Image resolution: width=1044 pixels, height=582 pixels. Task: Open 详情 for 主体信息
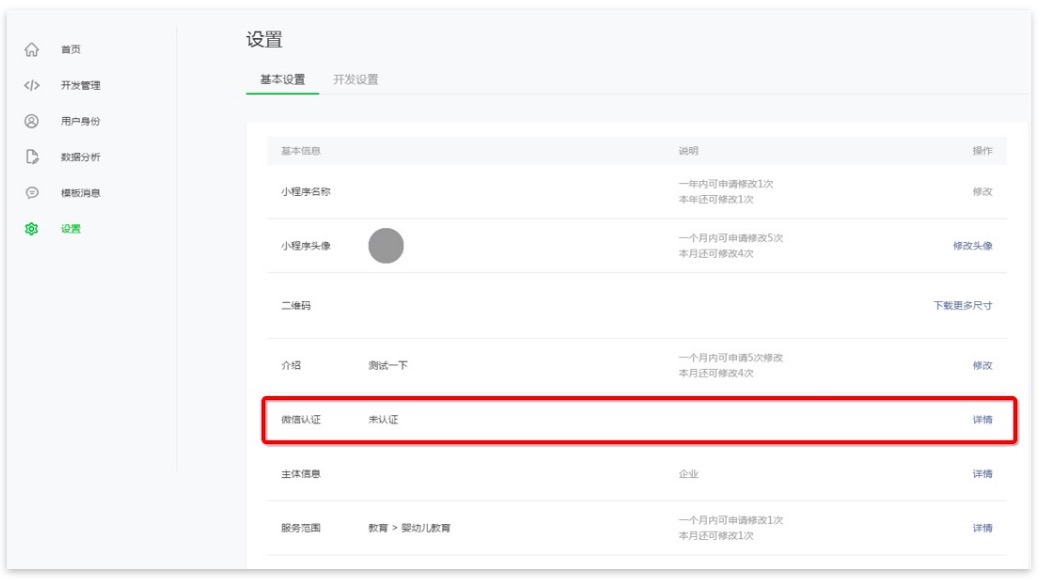pyautogui.click(x=982, y=474)
